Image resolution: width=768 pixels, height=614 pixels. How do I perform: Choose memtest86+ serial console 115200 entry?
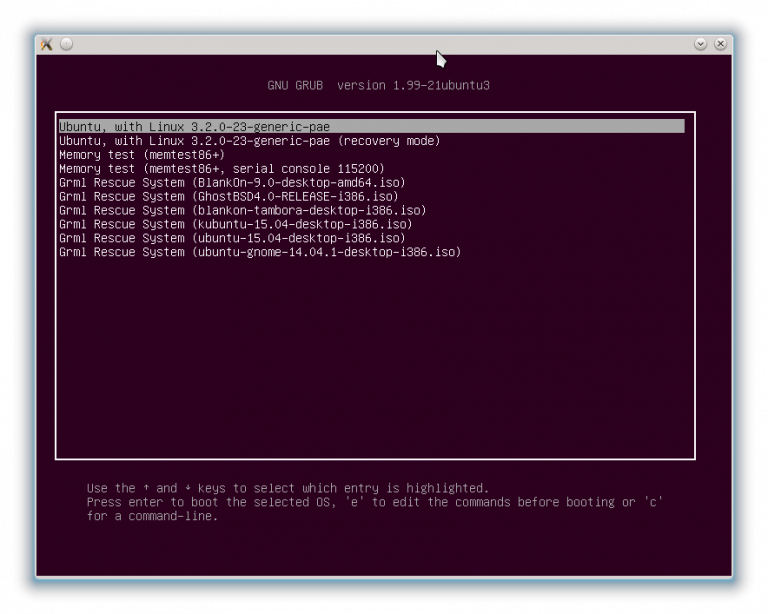click(x=221, y=169)
